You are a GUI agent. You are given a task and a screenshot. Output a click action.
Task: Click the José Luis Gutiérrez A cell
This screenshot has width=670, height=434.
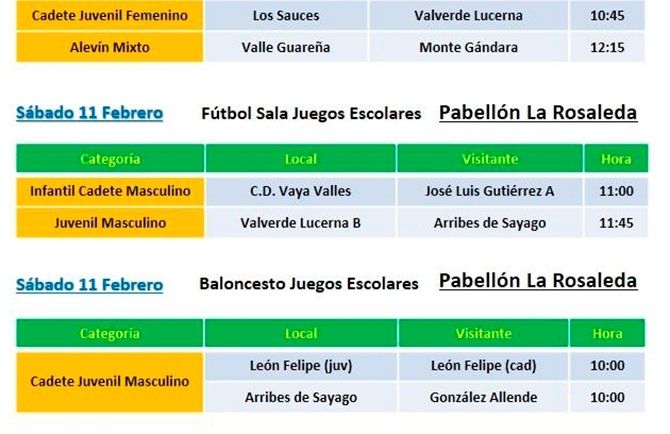(x=490, y=191)
